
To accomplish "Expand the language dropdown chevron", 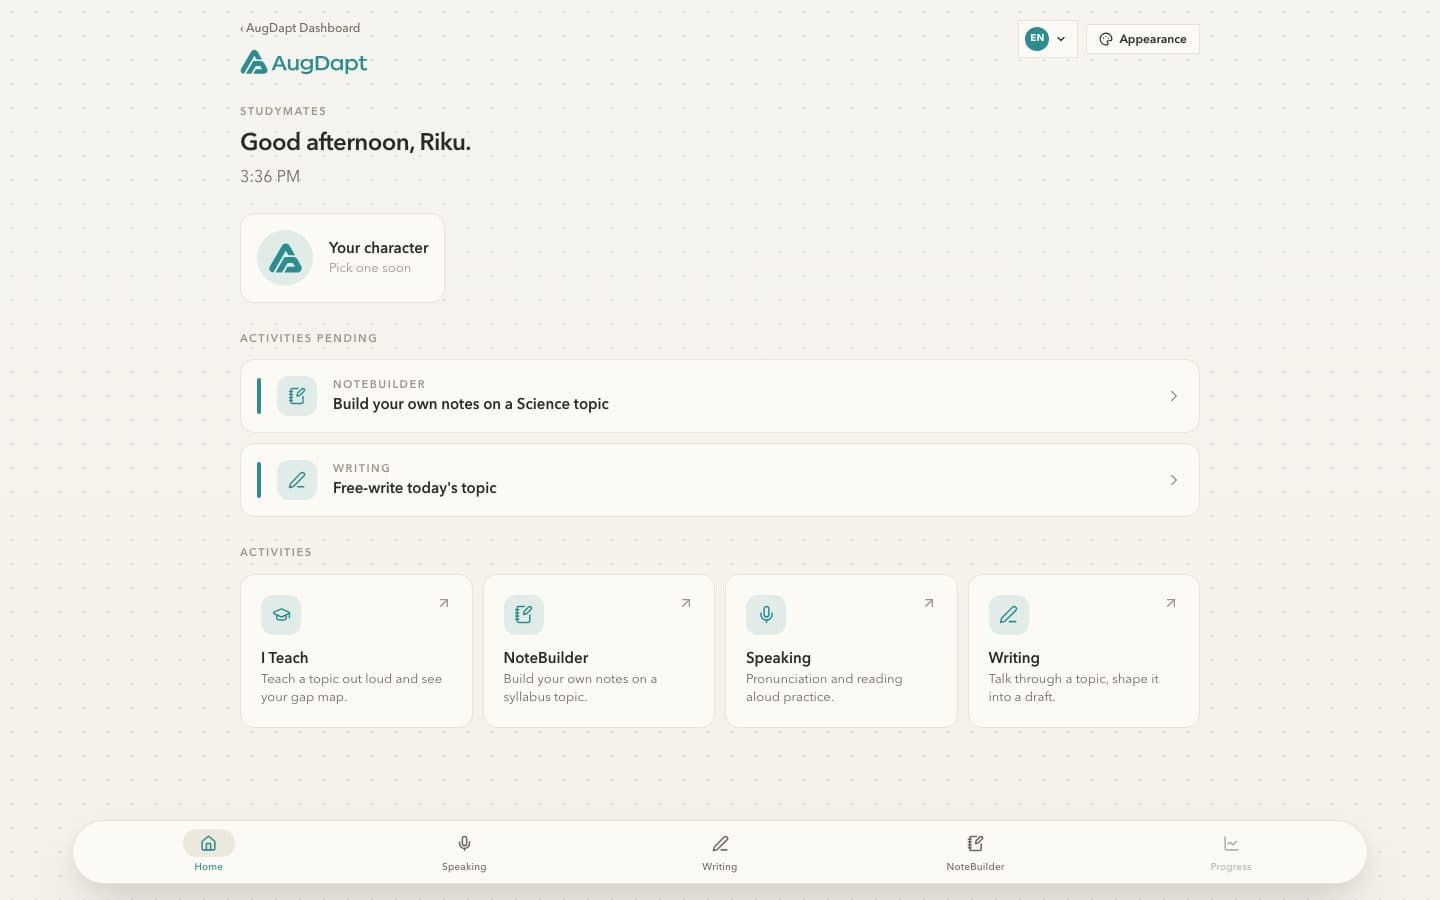I will point(1061,39).
